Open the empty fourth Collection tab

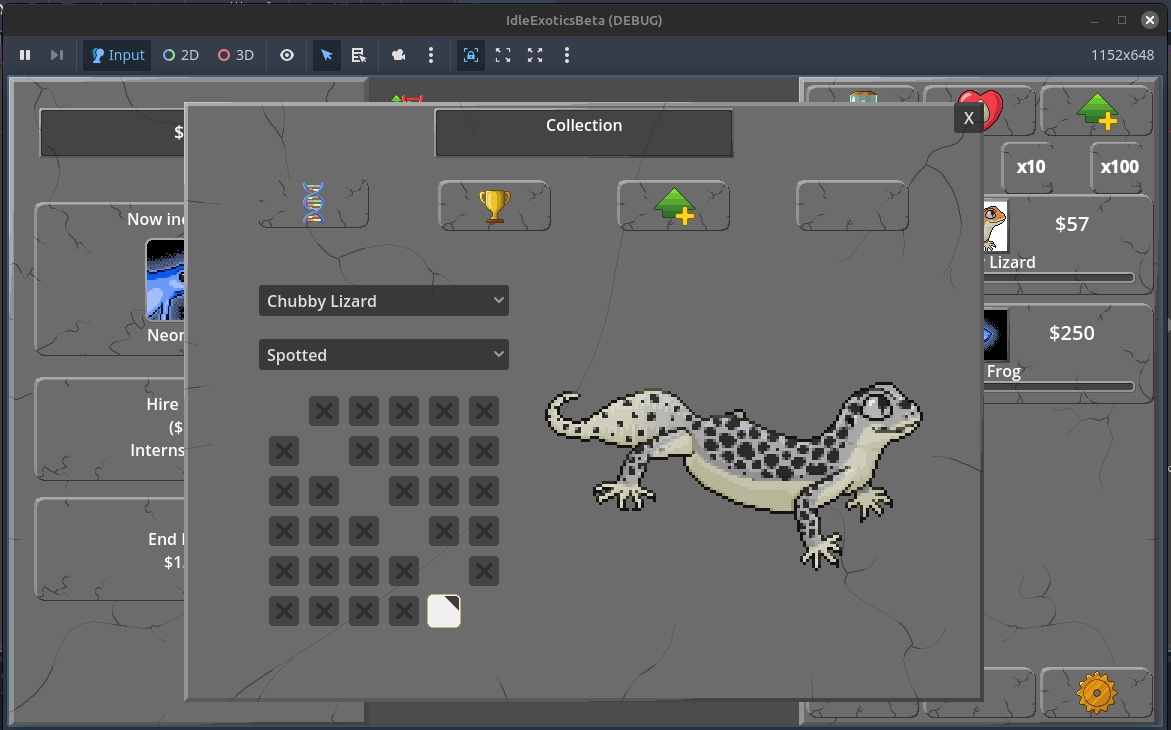tap(852, 204)
